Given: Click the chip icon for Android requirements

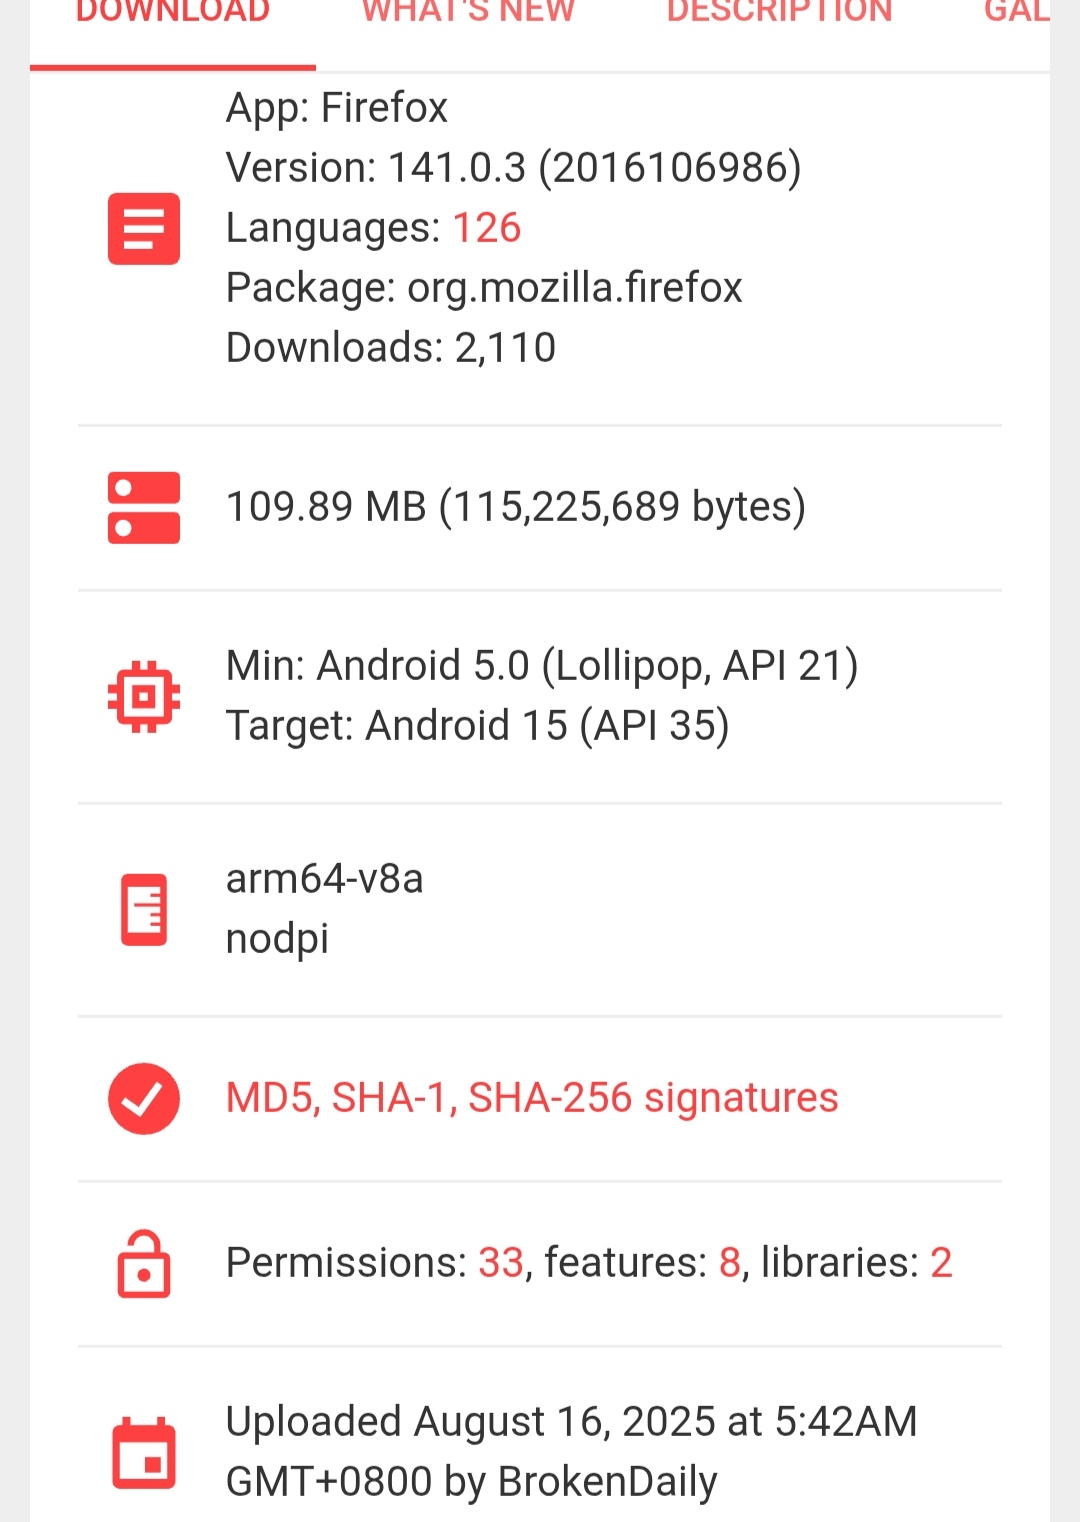Looking at the screenshot, I should (x=144, y=696).
